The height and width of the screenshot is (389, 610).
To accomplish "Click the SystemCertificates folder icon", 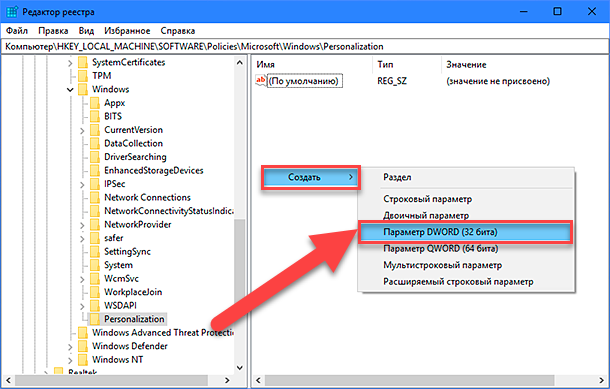I will 82,62.
